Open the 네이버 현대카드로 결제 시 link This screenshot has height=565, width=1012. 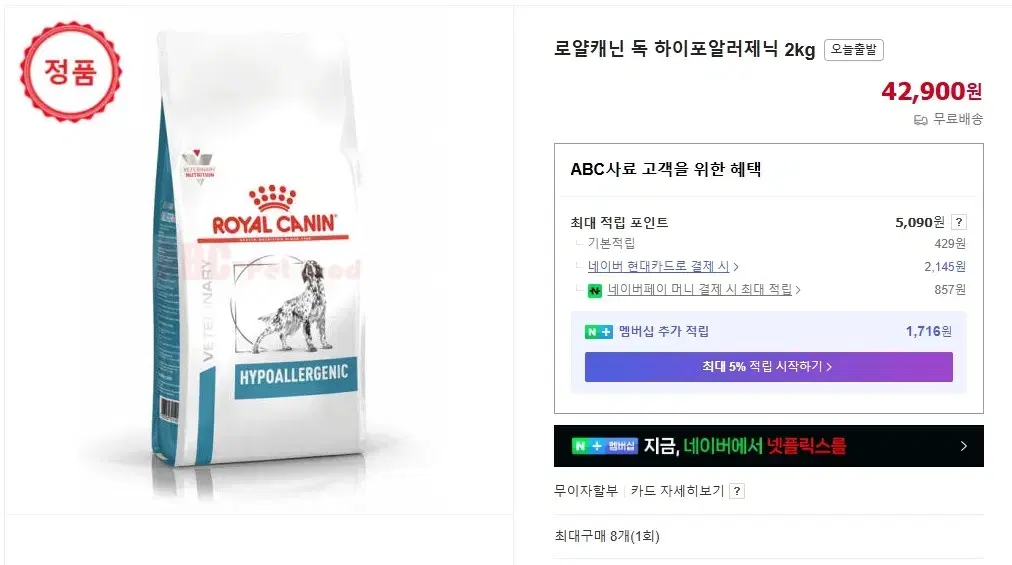point(658,266)
